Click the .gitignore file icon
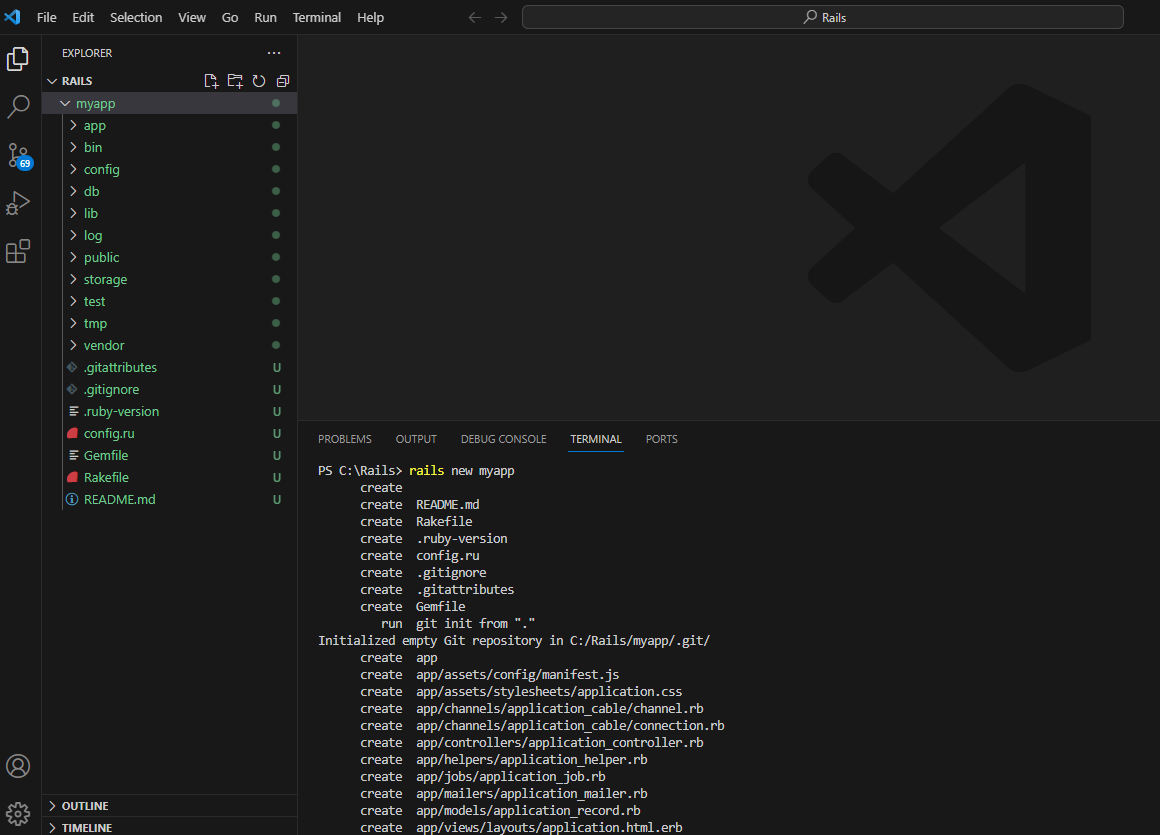This screenshot has width=1160, height=835. (x=72, y=390)
